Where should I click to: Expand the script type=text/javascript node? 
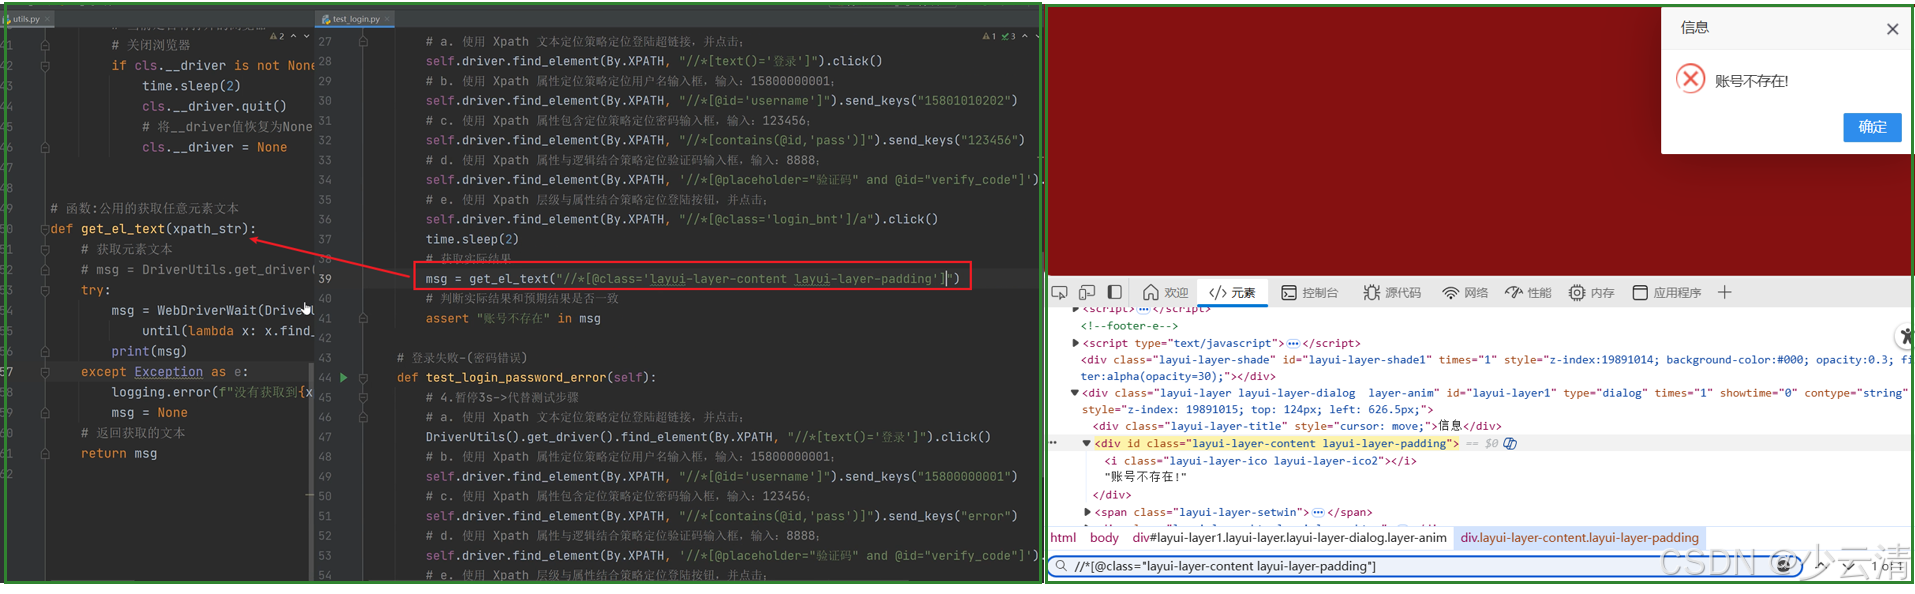pyautogui.click(x=1075, y=343)
